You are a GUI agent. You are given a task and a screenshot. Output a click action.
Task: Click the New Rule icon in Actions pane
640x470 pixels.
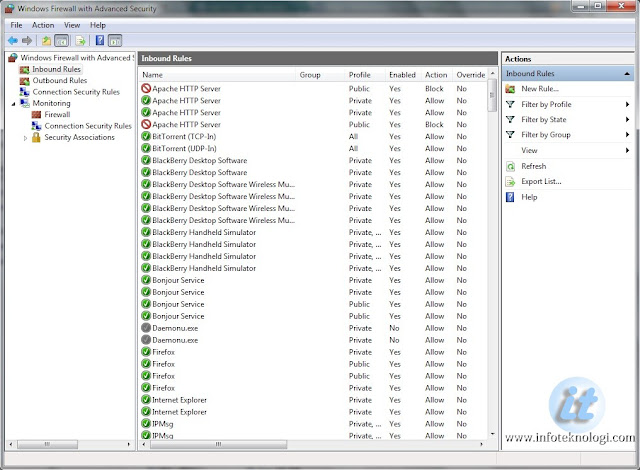coord(510,89)
